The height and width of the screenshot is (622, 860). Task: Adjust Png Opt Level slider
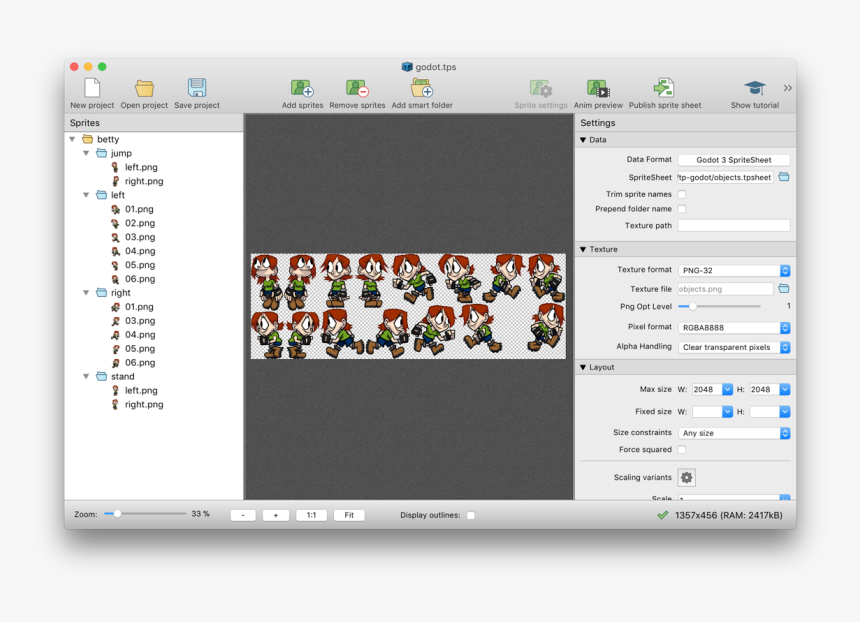[x=692, y=306]
